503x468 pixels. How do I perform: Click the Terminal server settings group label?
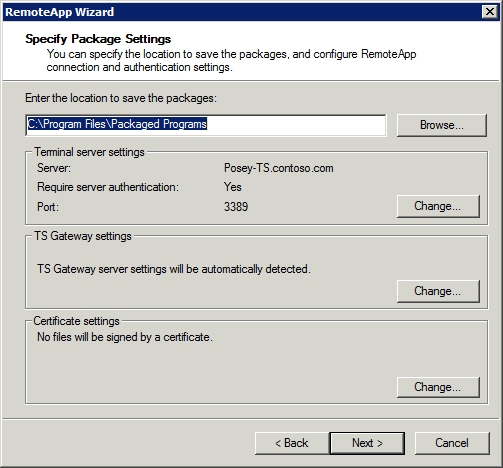click(x=89, y=152)
